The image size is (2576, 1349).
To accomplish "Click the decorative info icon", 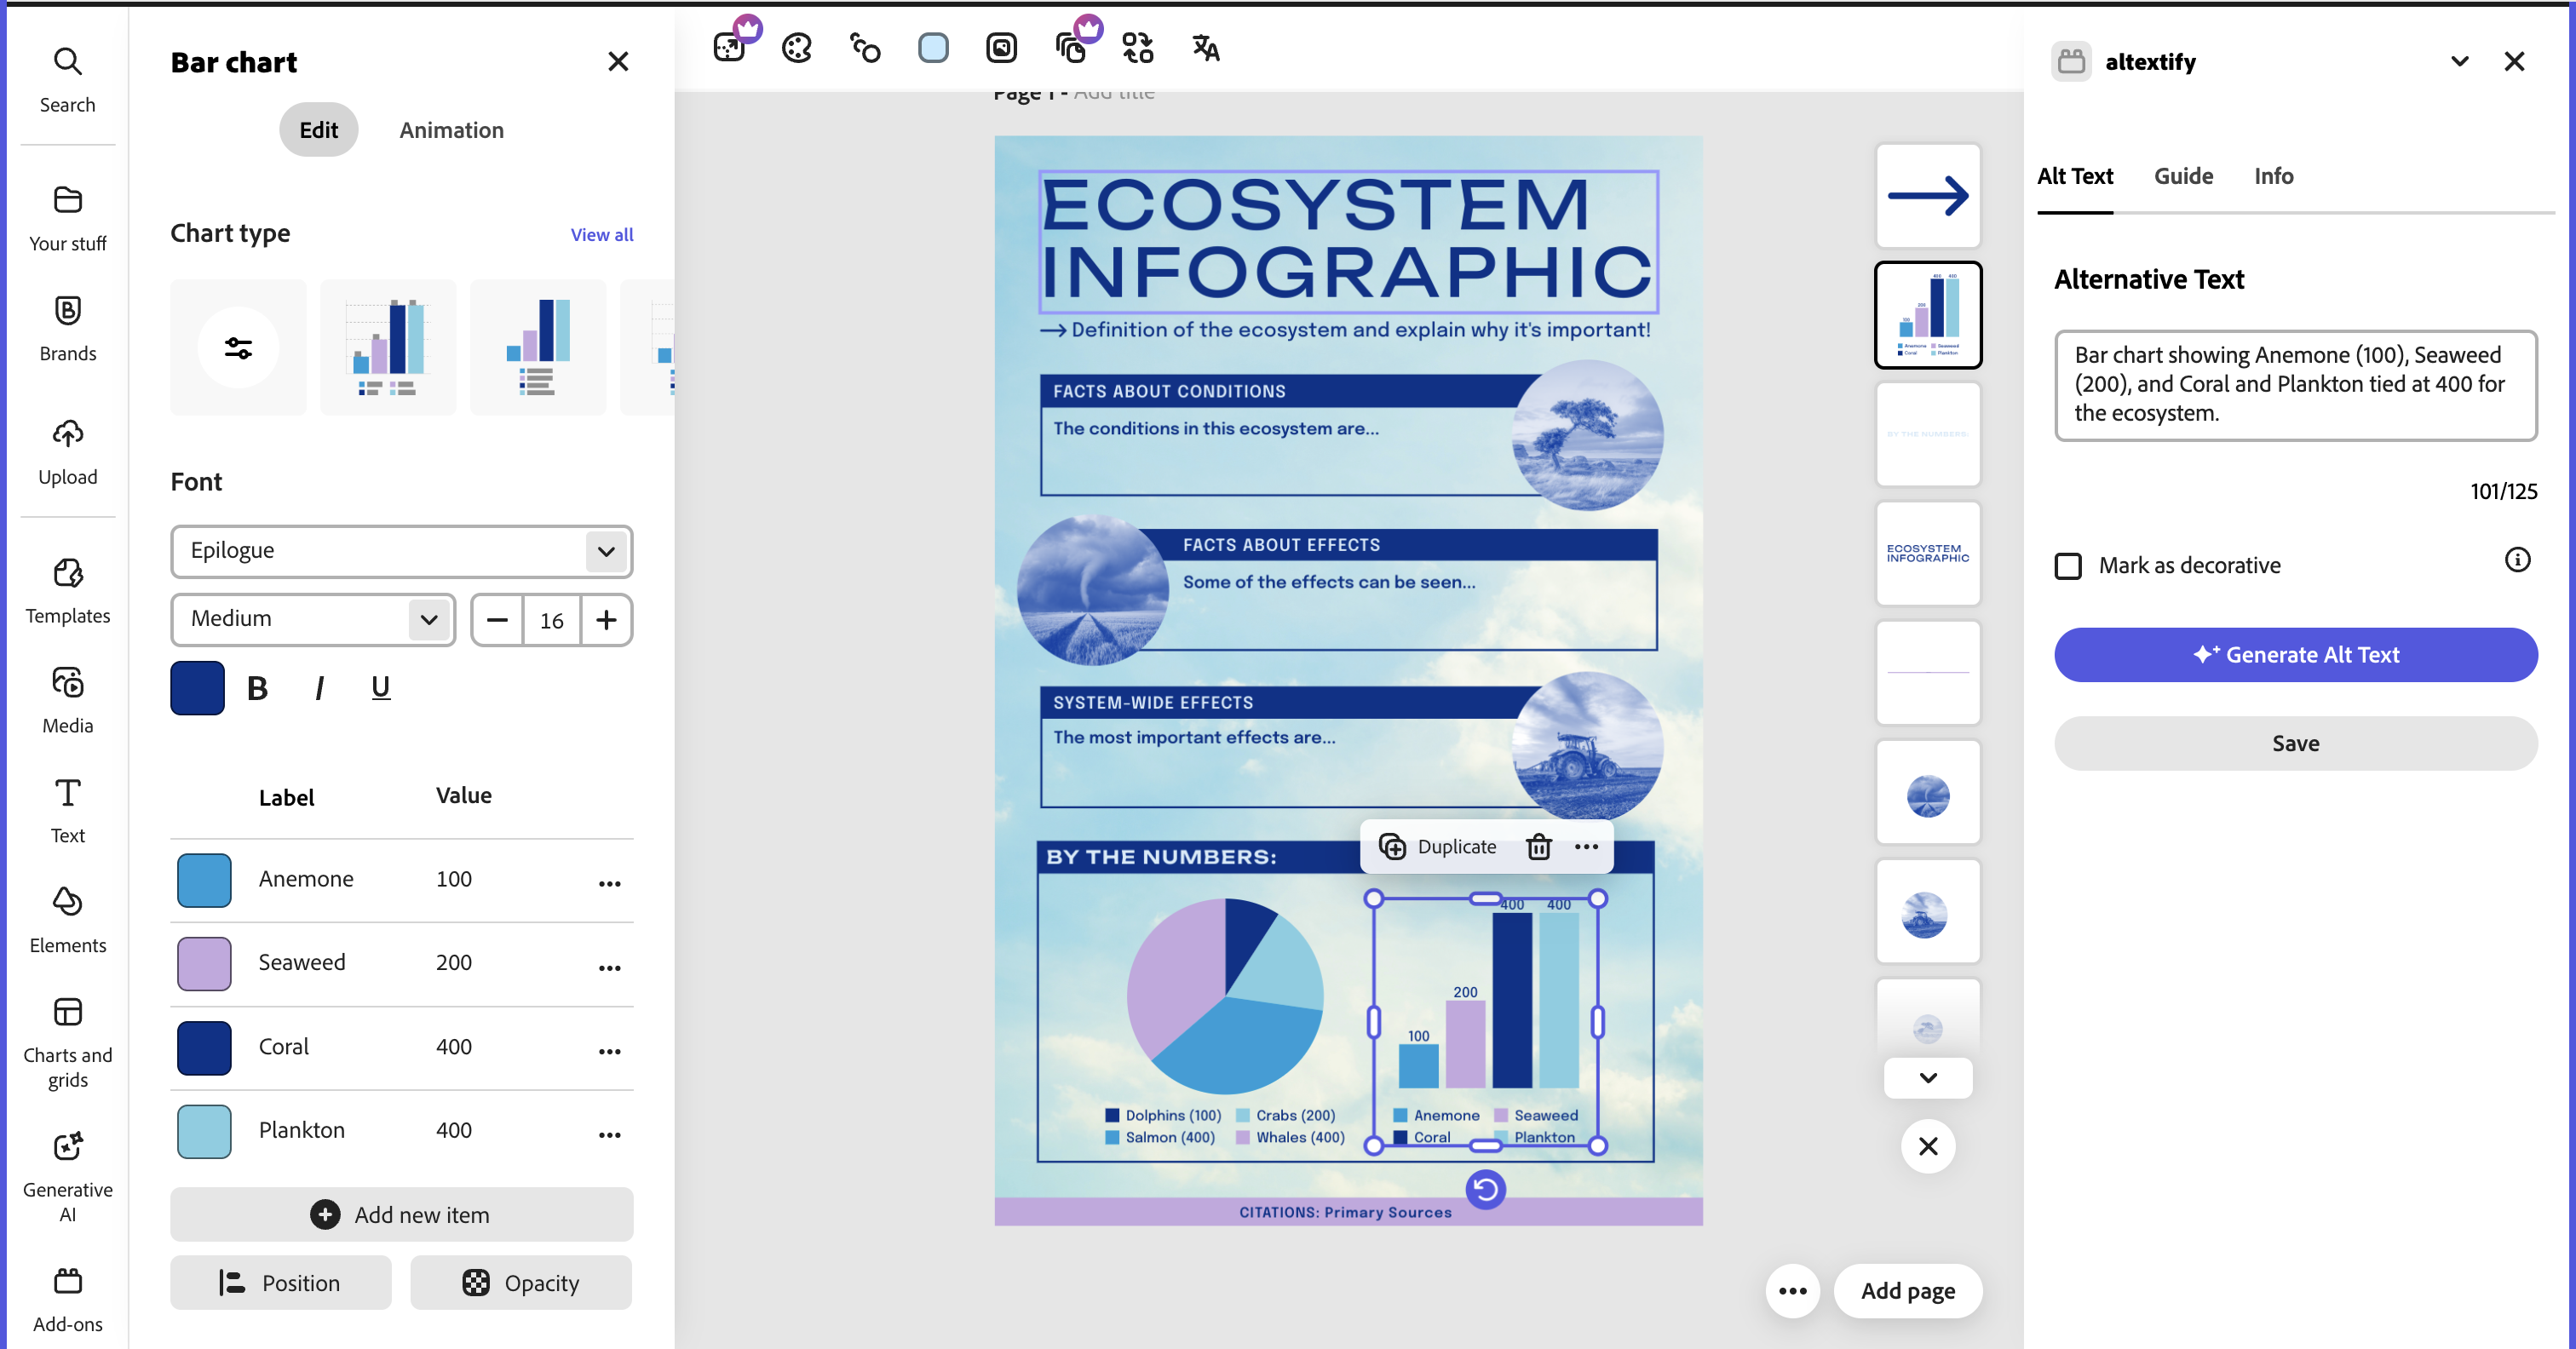I will point(2517,560).
